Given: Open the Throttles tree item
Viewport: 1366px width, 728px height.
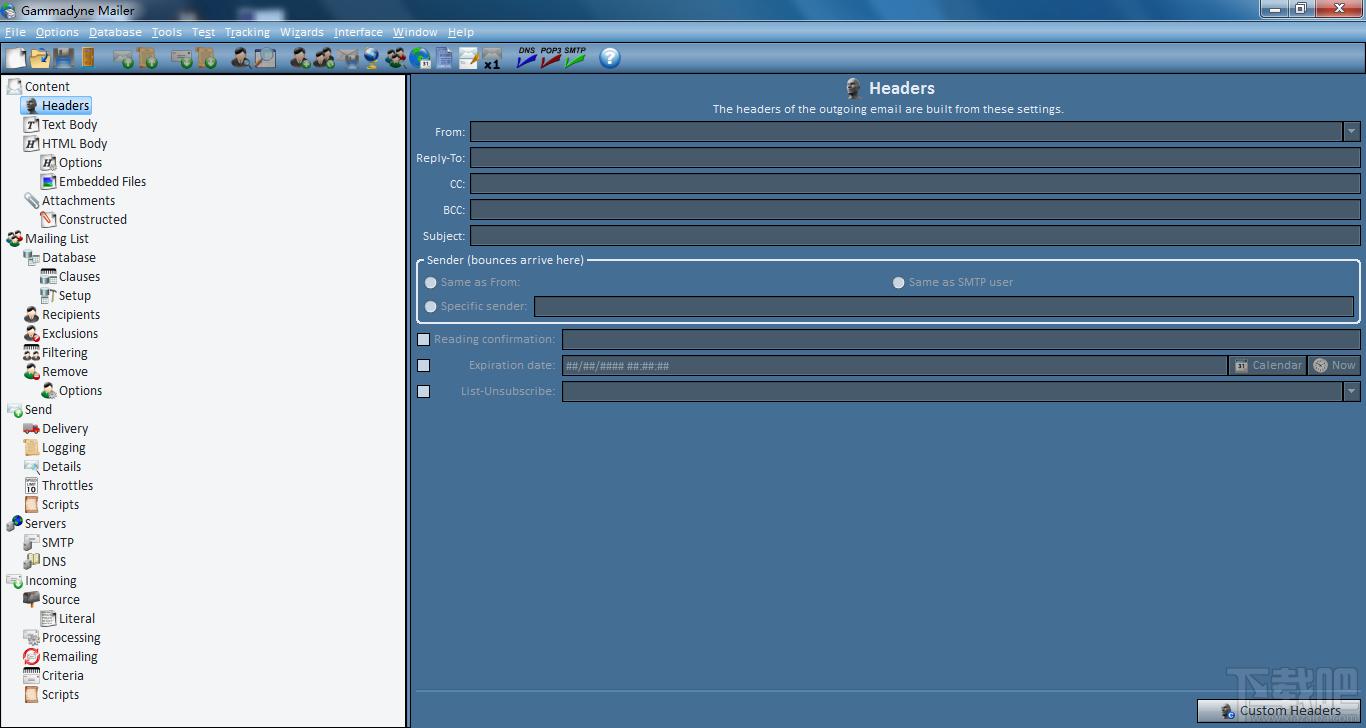Looking at the screenshot, I should pyautogui.click(x=58, y=485).
